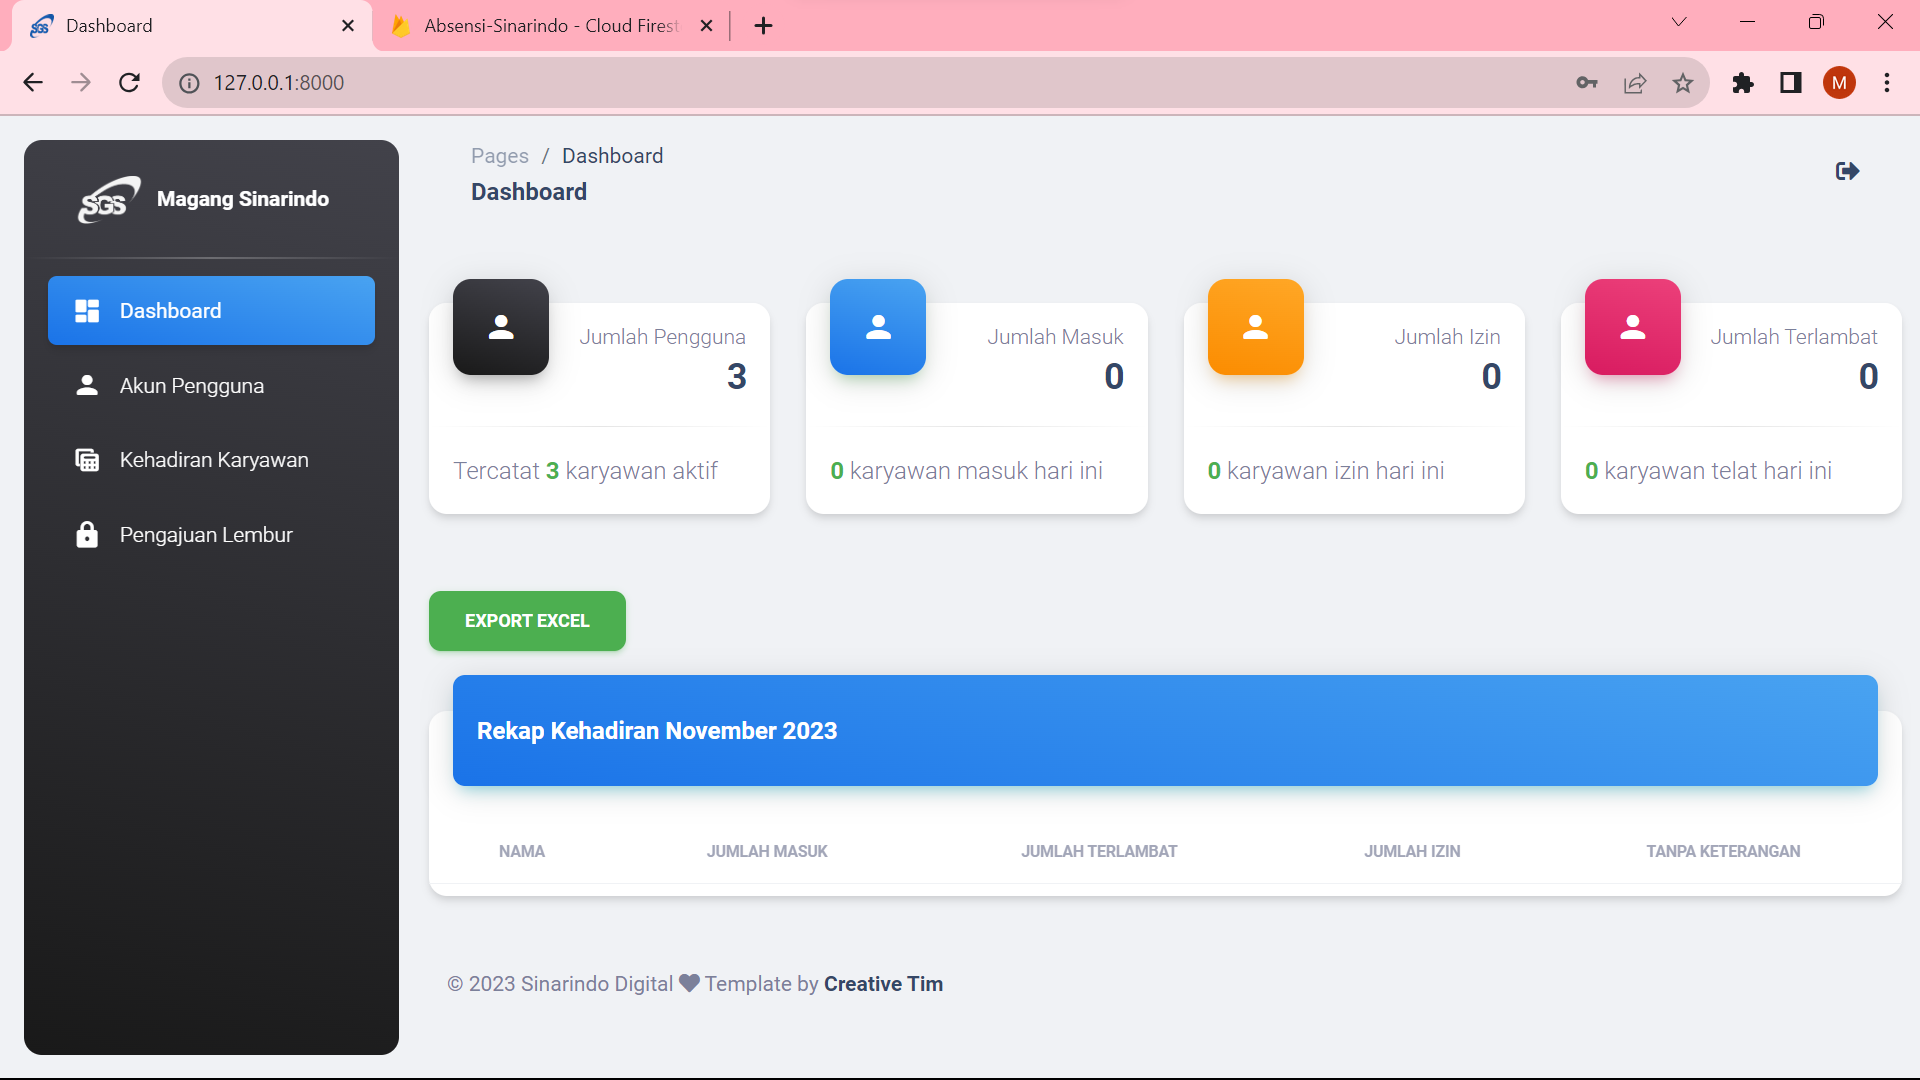Click the logout icon at top right
The image size is (1920, 1080).
1847,171
